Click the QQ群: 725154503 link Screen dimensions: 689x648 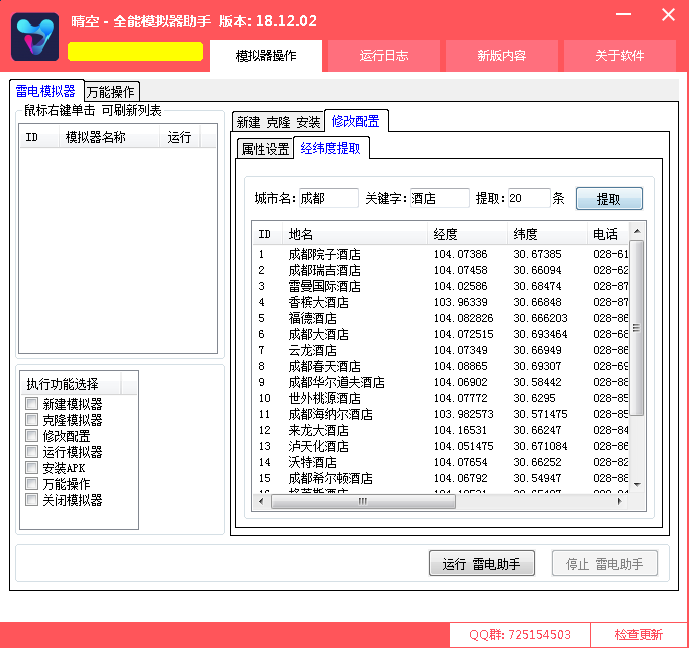click(x=520, y=634)
